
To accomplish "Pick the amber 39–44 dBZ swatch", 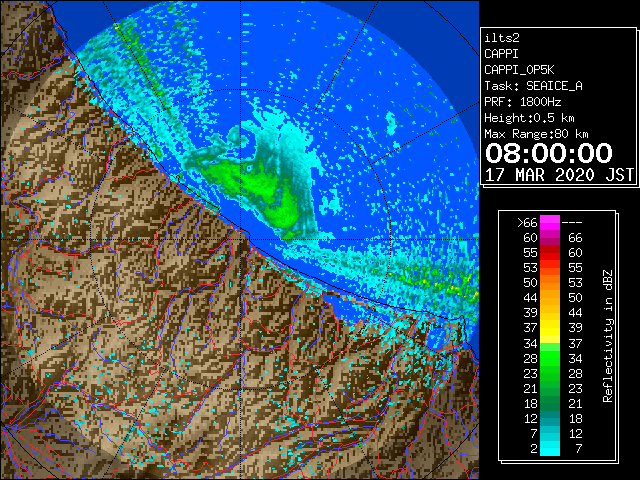I will coord(550,313).
